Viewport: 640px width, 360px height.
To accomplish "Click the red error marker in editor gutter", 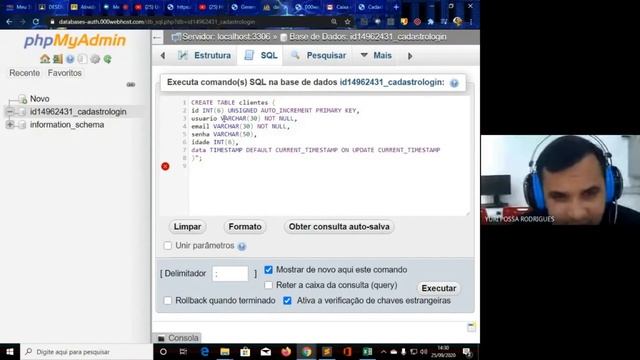I will (x=165, y=166).
